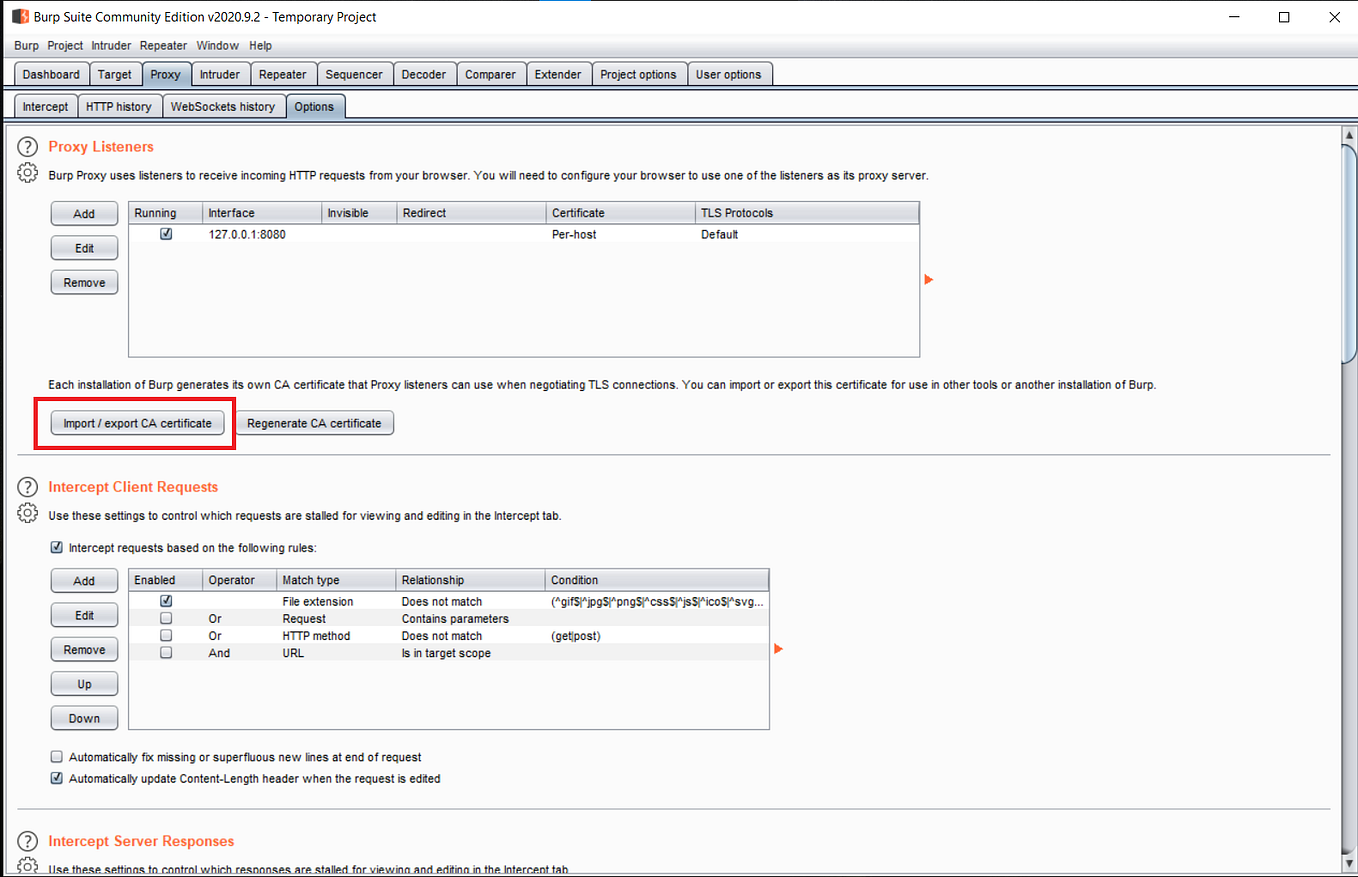Switch to the Intruder tab
The height and width of the screenshot is (877, 1358).
220,75
